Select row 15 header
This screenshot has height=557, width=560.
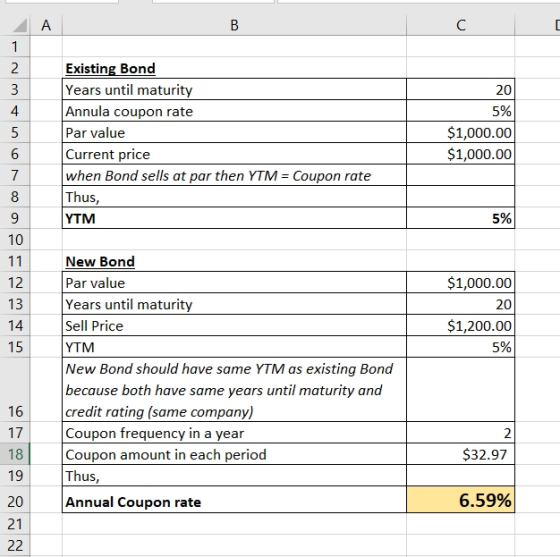pos(15,347)
